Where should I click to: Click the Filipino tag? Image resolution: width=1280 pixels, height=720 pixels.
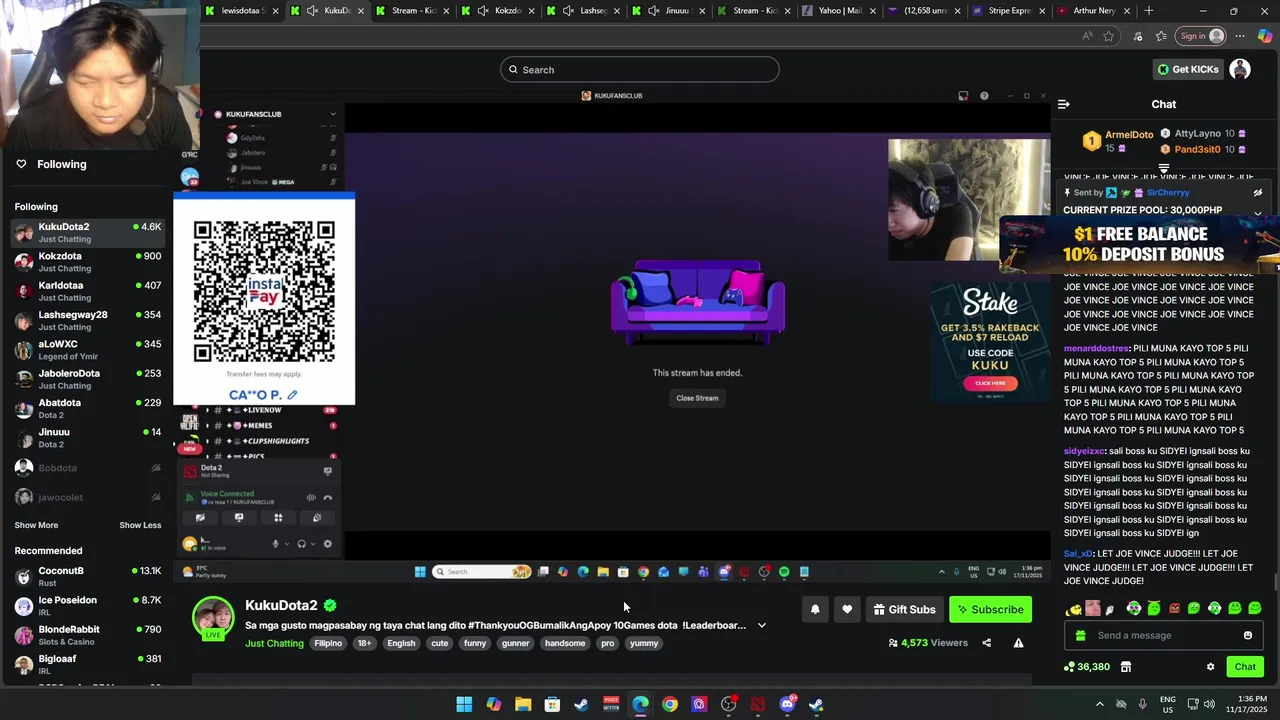328,643
